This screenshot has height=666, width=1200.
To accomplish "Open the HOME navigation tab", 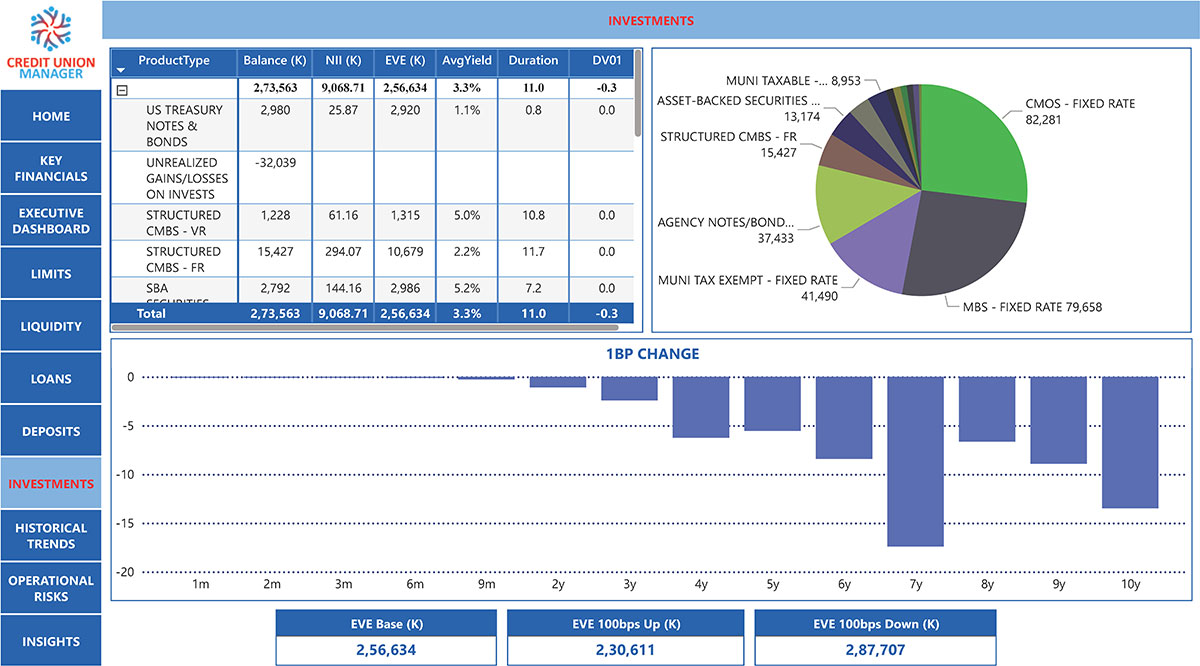I will (51, 116).
